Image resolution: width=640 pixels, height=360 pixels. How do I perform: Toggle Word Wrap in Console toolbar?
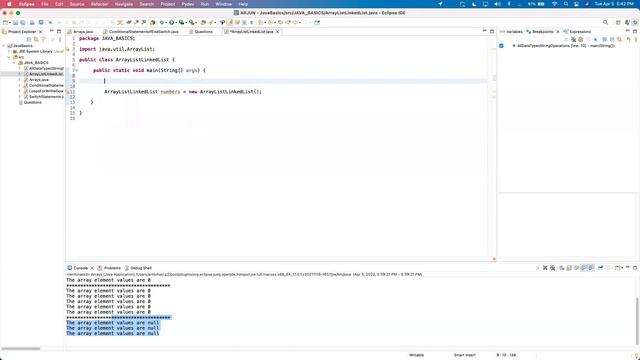click(x=576, y=268)
